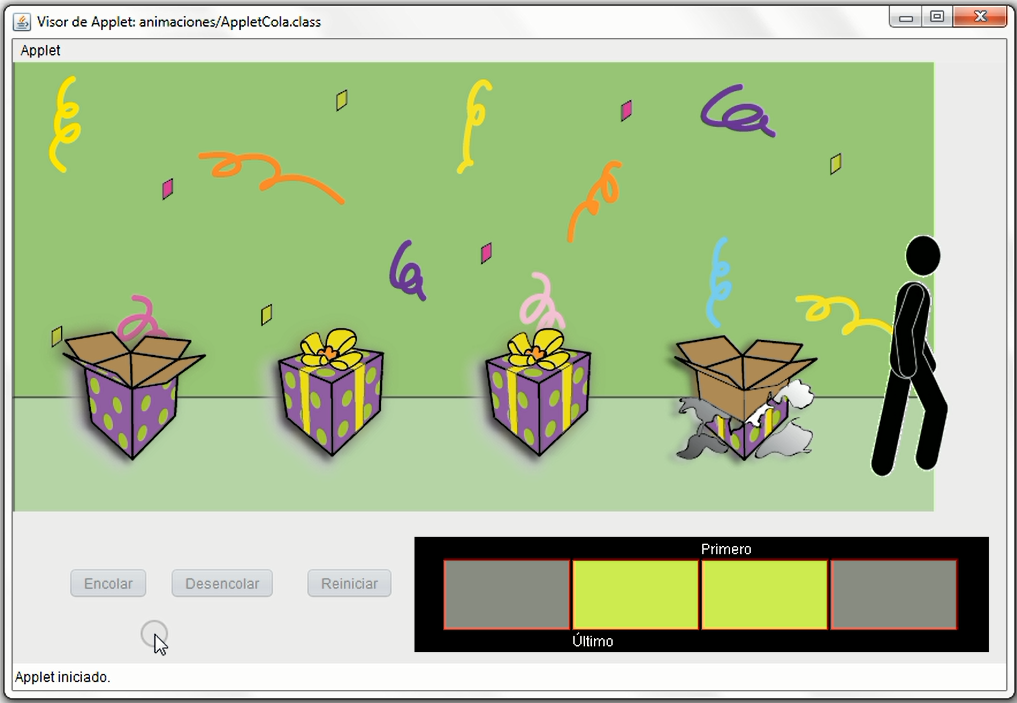Screen dimensions: 1017x703
Task: Click the Último label in the queue panel
Action: 593,641
